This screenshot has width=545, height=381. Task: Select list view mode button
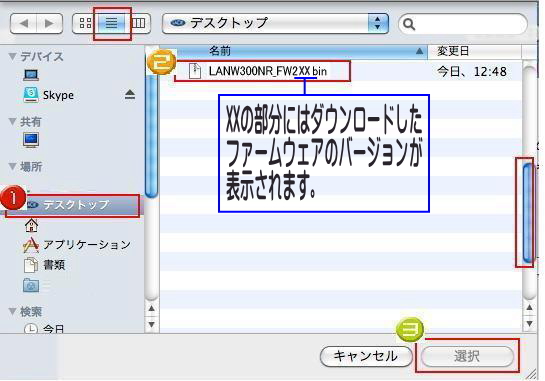coord(111,23)
